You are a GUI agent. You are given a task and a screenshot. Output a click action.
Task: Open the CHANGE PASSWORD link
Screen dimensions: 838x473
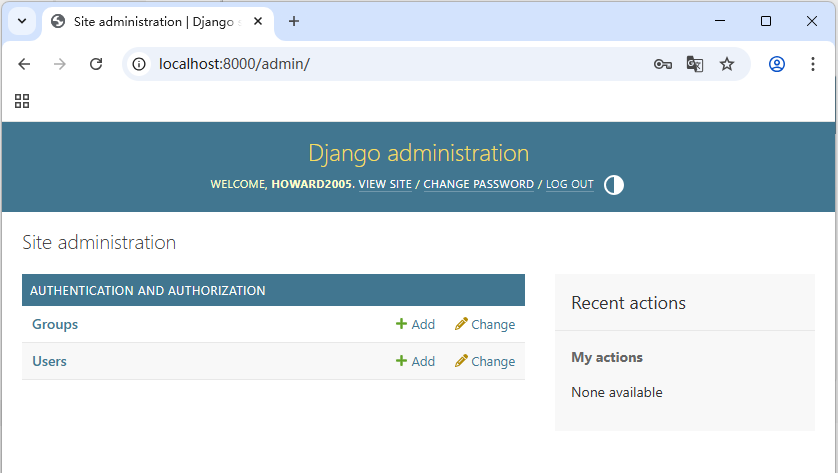pos(478,184)
